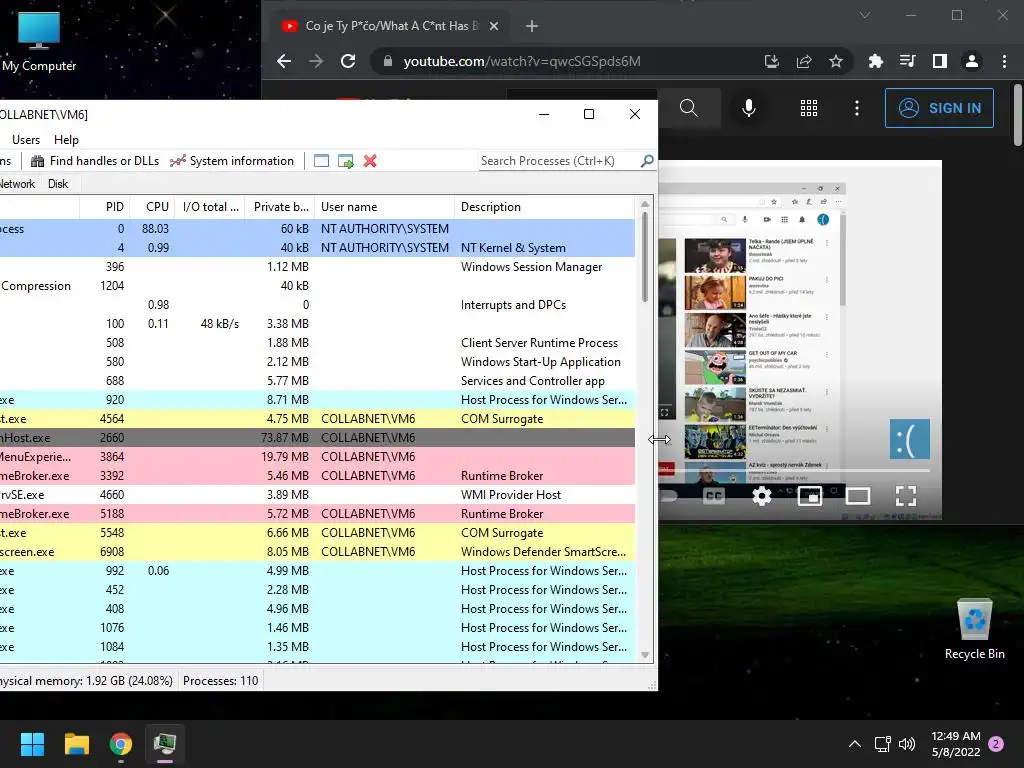
Task: Open YouTube apps grid icon
Action: click(809, 108)
